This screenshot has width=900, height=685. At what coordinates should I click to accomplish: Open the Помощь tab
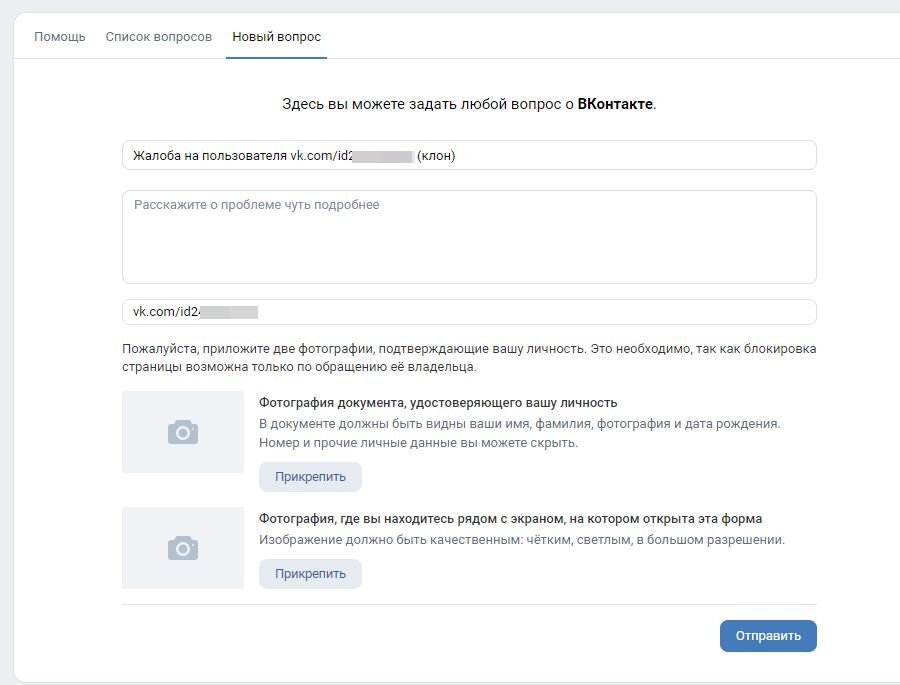(x=60, y=37)
